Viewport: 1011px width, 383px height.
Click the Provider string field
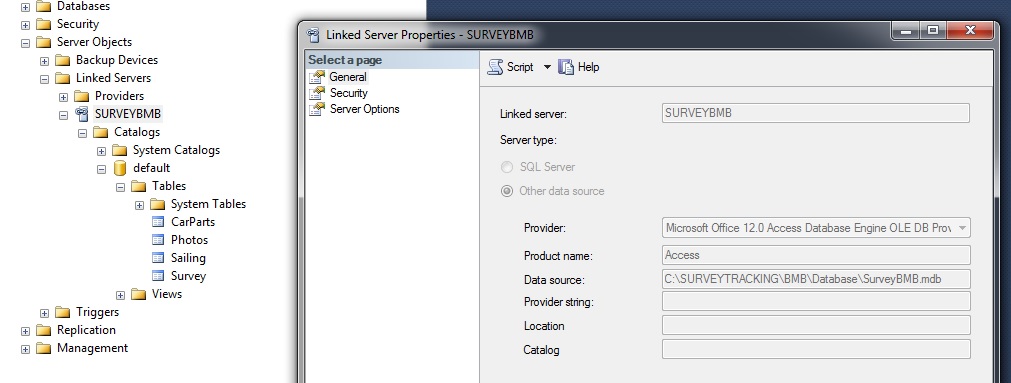pos(816,301)
